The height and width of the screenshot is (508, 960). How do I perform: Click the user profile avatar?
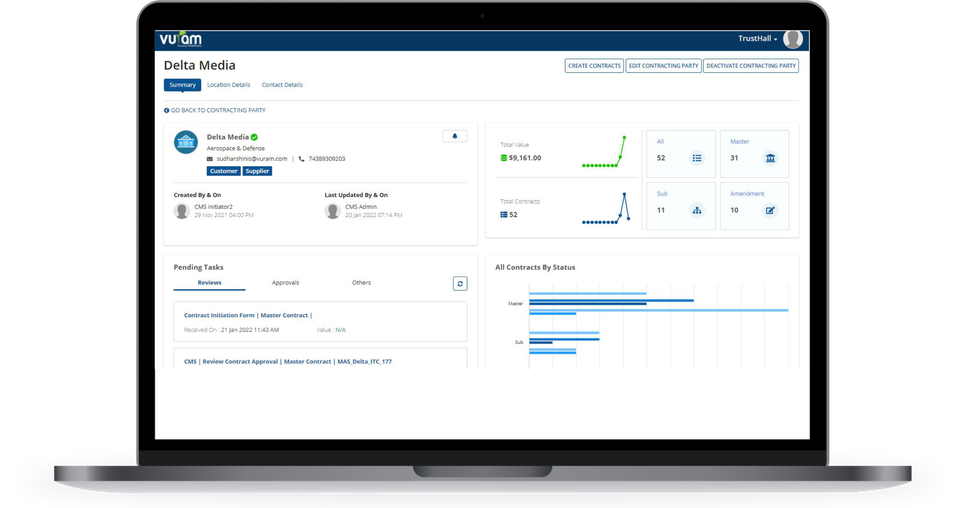point(793,39)
